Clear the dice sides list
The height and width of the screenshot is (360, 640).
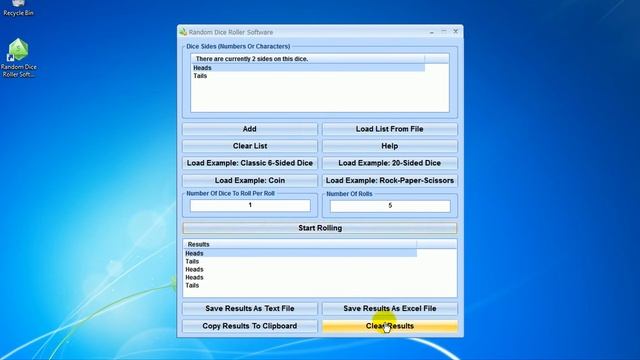click(250, 146)
